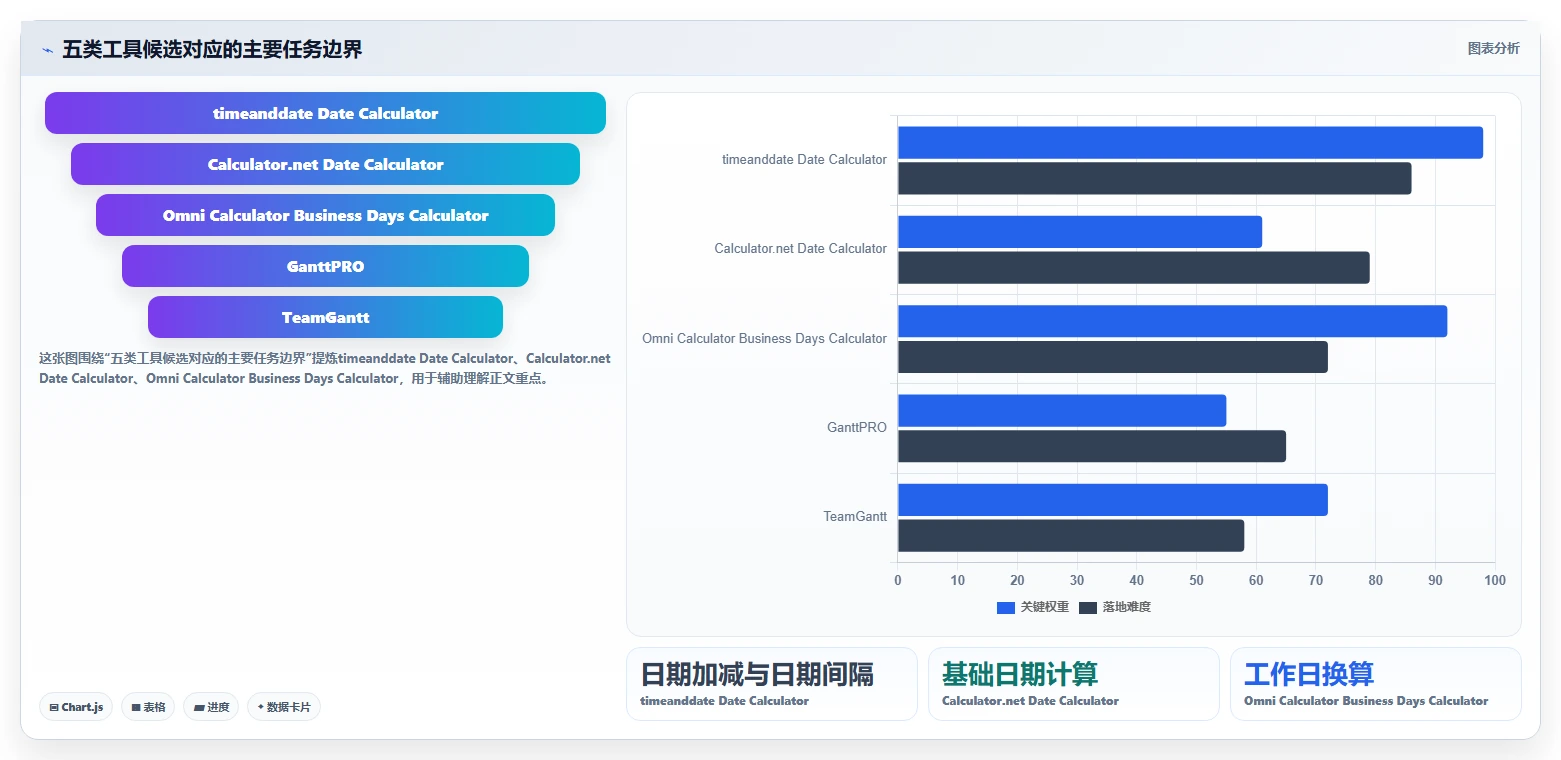Click the 50 value on the x-axis
1561x760 pixels.
coord(1196,581)
